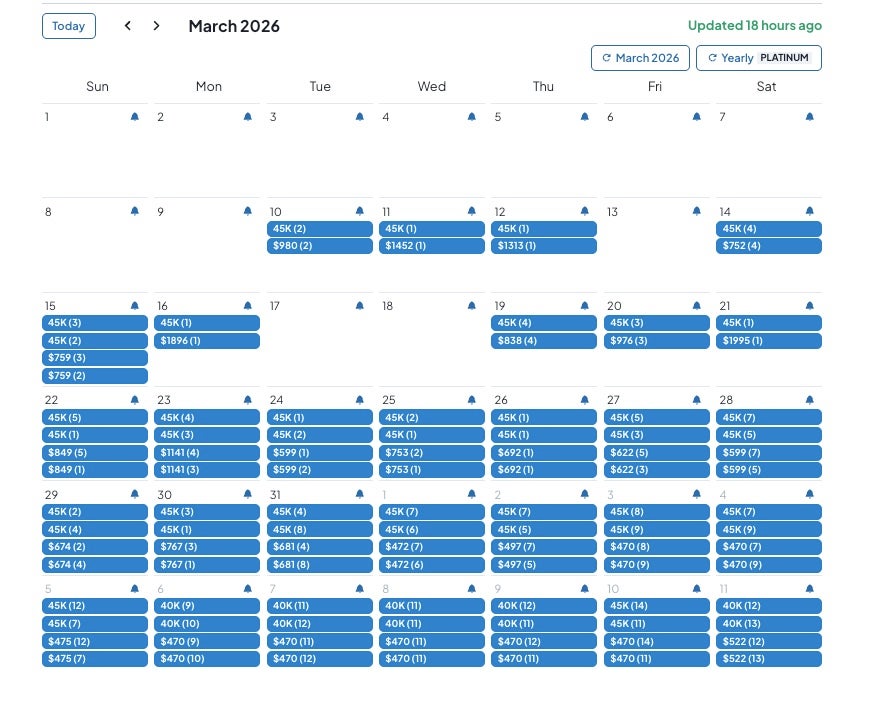The image size is (869, 701).
Task: Click the alert bell for March 10
Action: point(360,211)
